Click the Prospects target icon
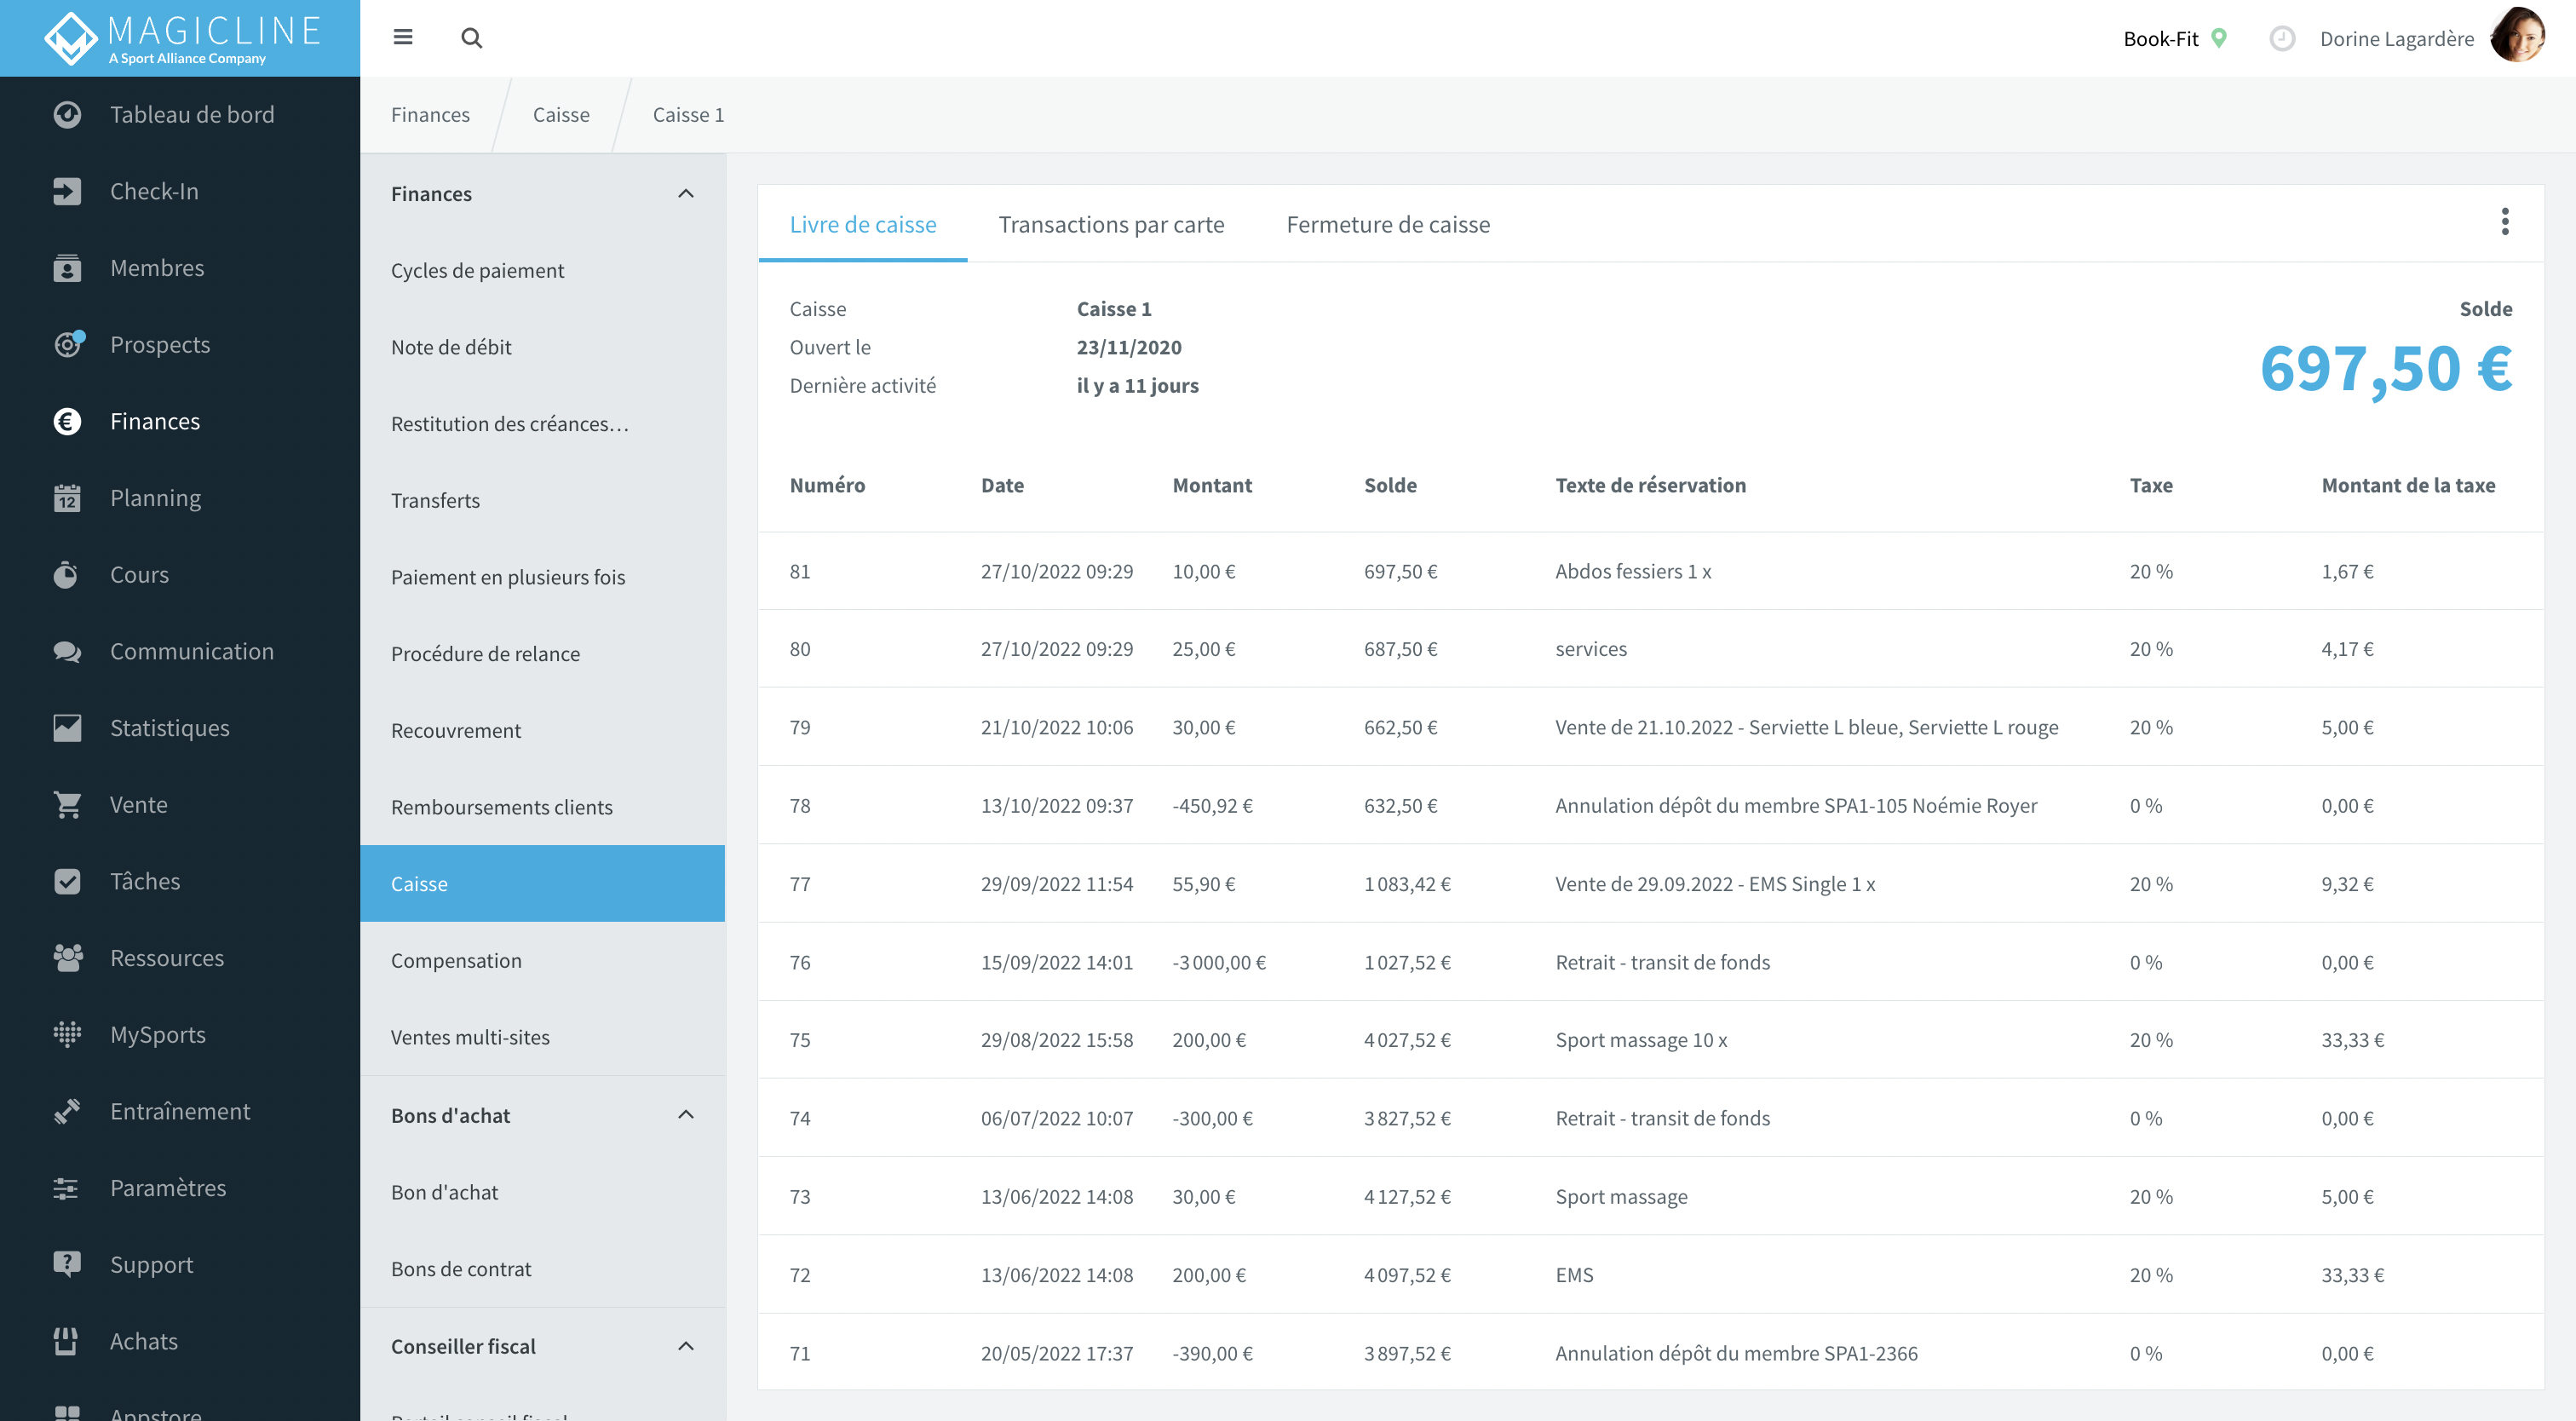Viewport: 2576px width, 1421px height. pos(67,344)
